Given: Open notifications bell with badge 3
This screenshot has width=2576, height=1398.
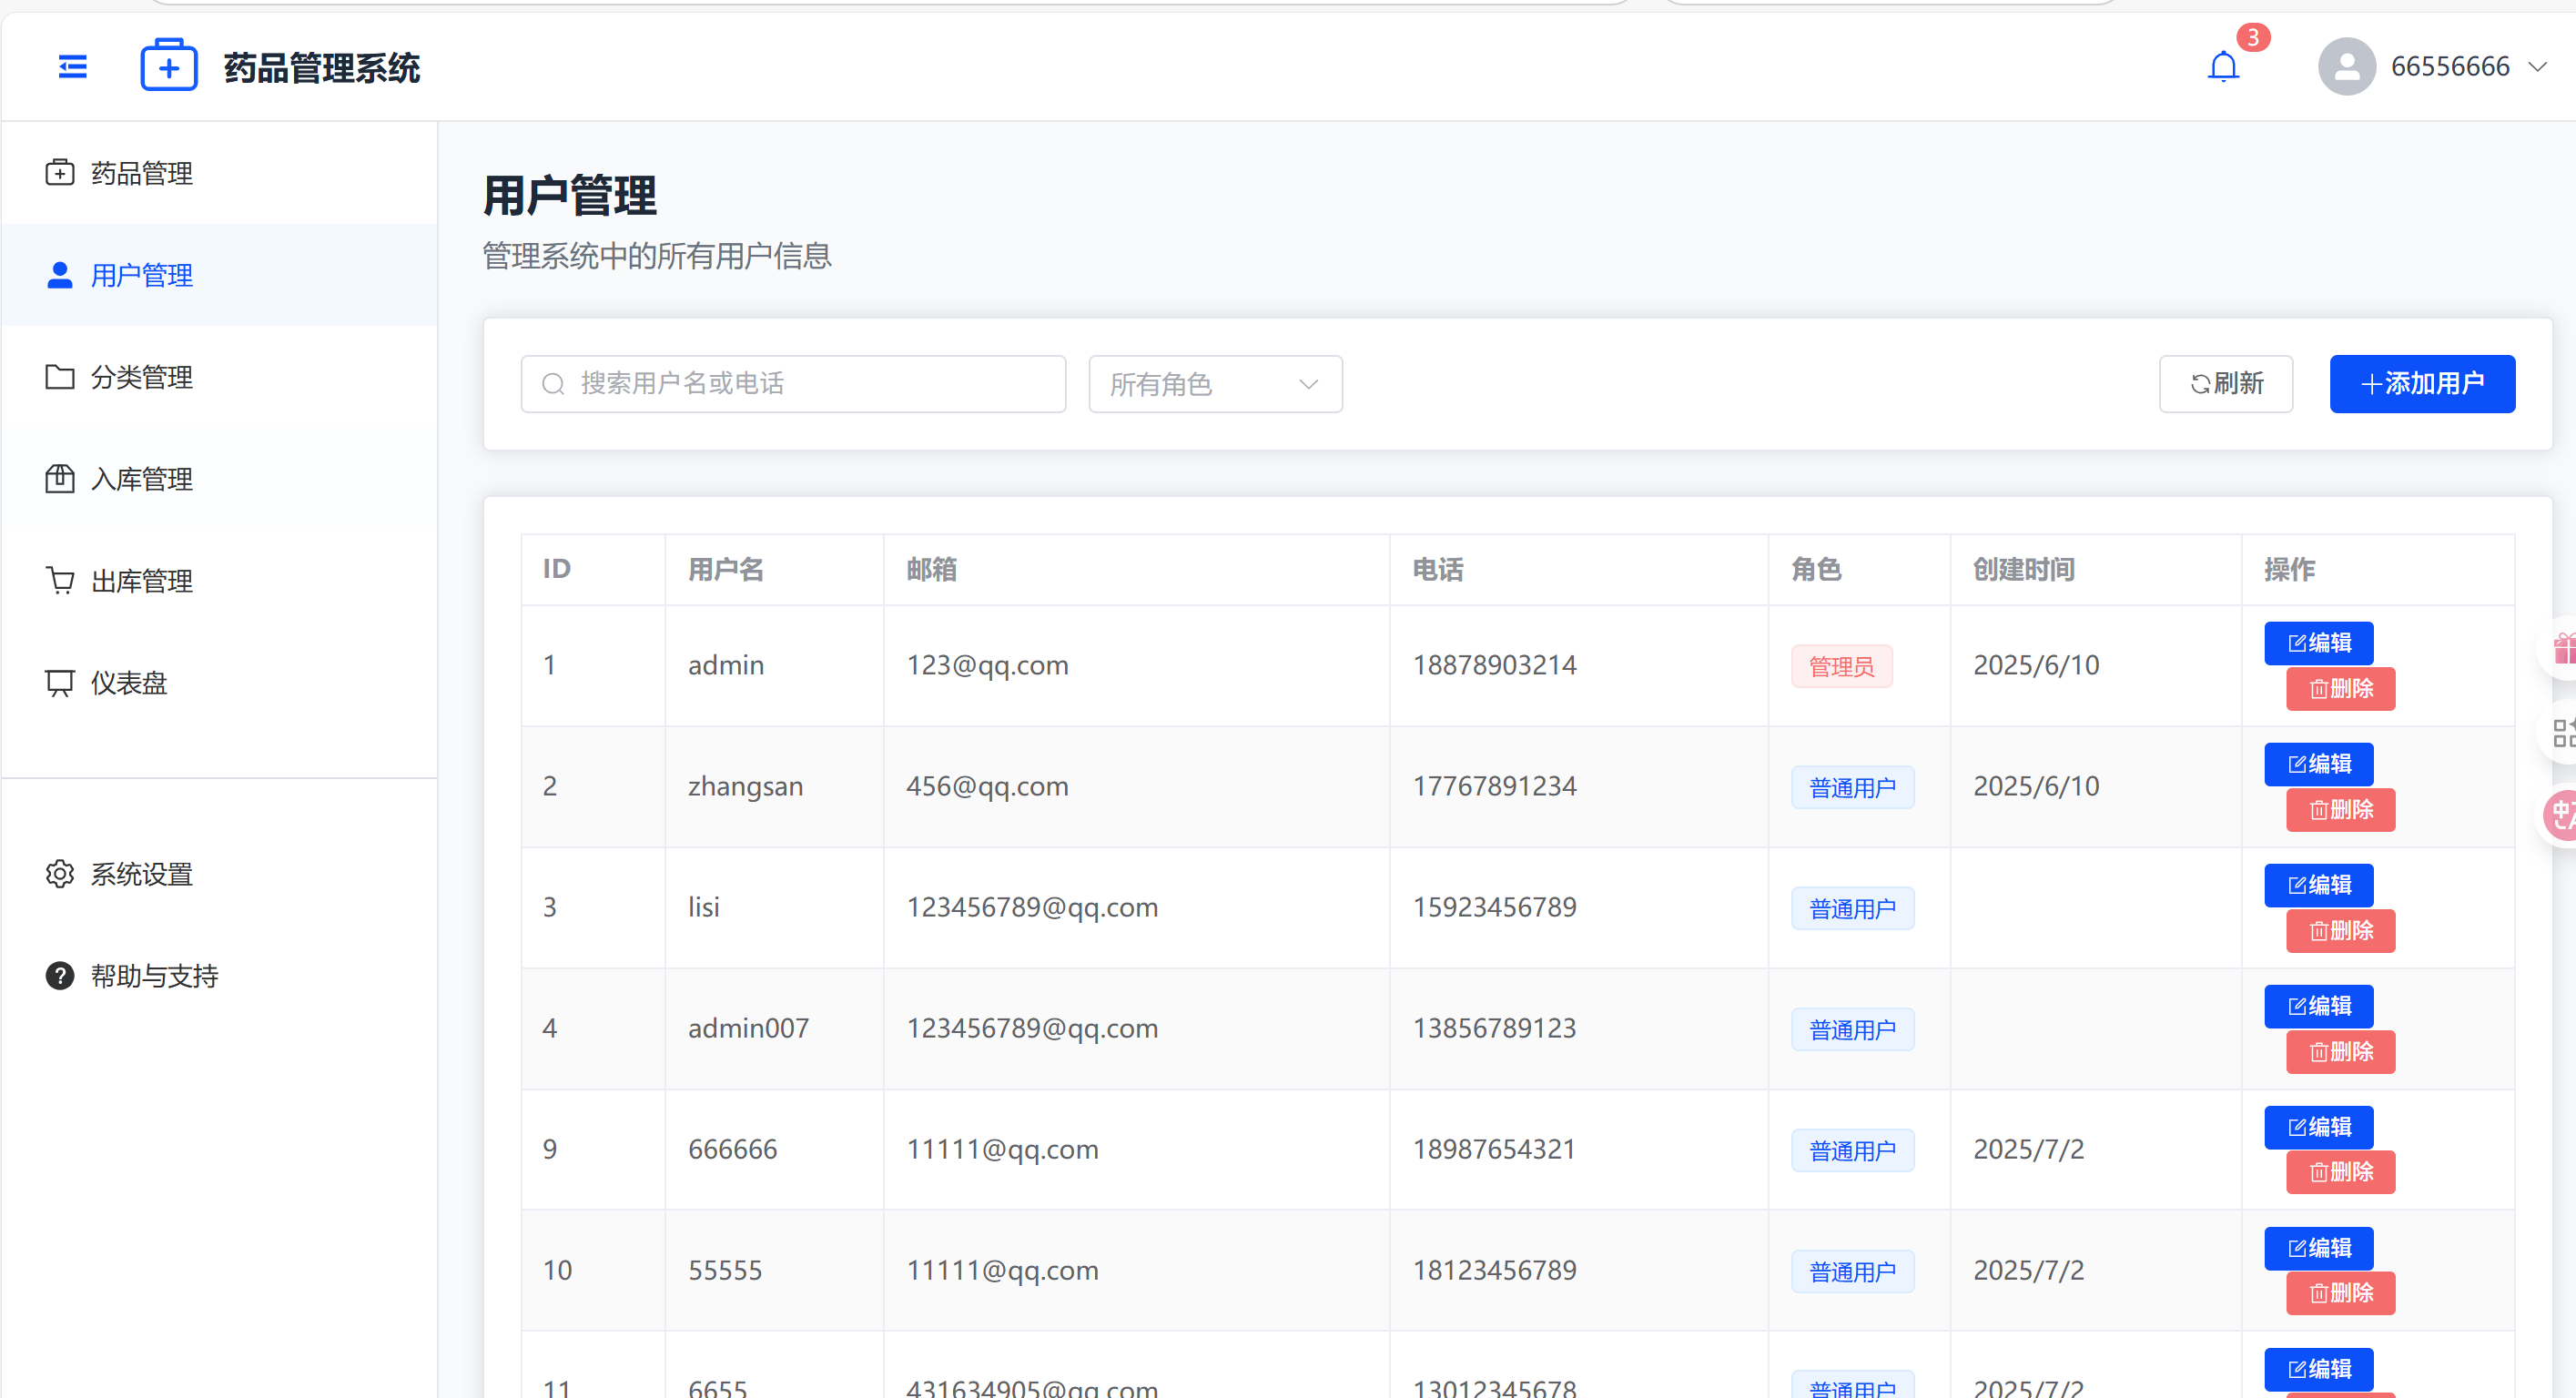Looking at the screenshot, I should pos(2222,67).
